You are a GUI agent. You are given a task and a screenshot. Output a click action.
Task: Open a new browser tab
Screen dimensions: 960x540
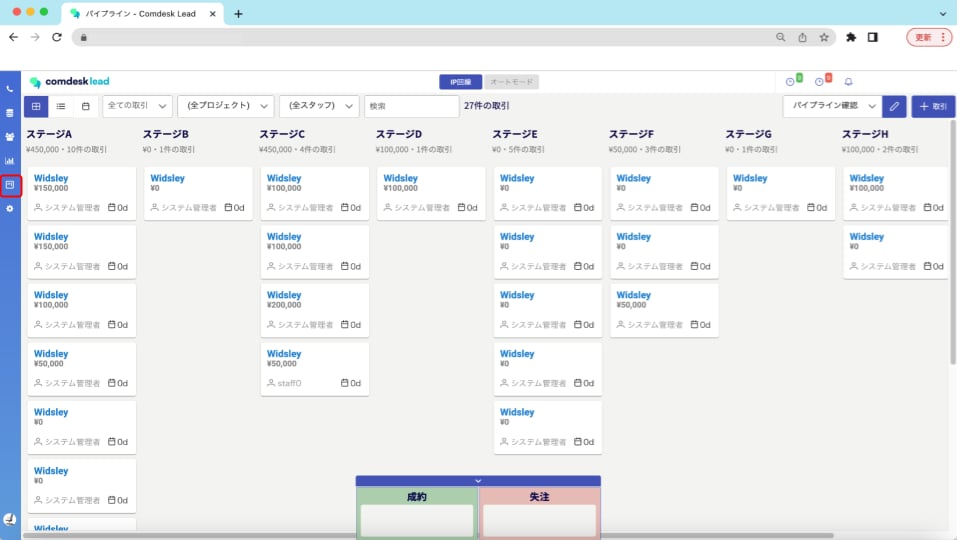238,13
